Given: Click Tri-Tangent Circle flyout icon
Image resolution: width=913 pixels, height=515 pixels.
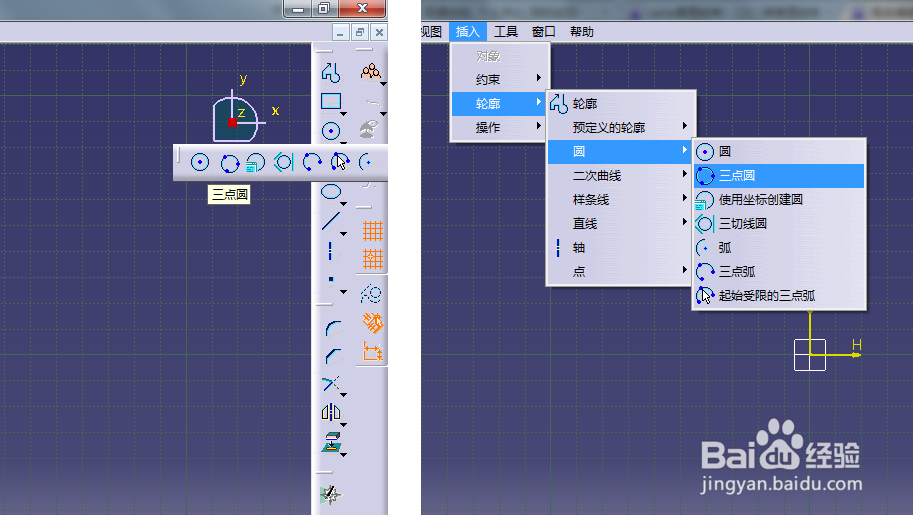Looking at the screenshot, I should tap(284, 162).
